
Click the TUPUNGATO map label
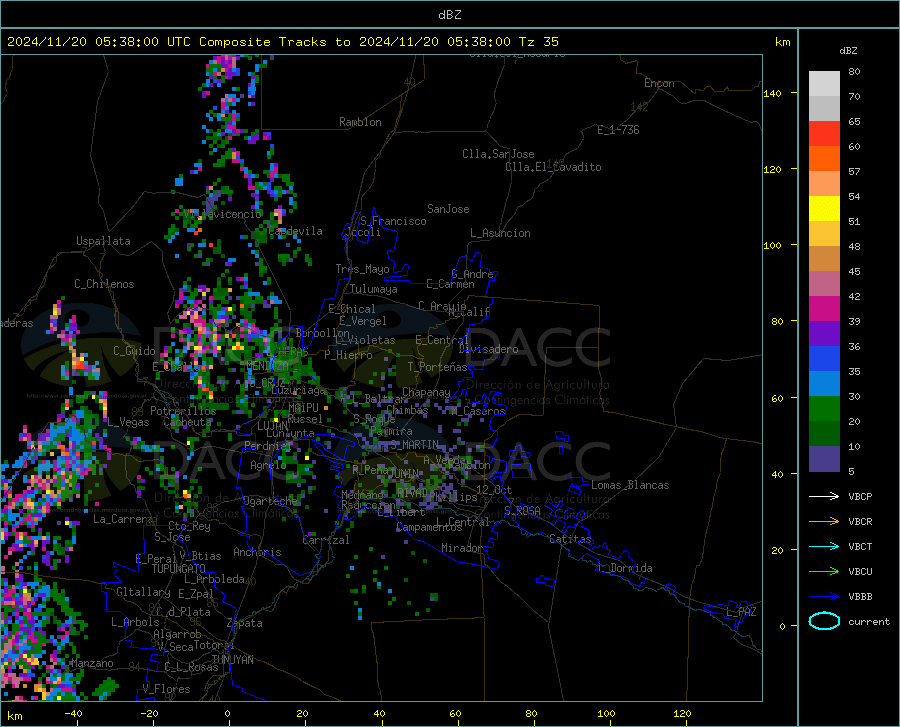pos(179,569)
